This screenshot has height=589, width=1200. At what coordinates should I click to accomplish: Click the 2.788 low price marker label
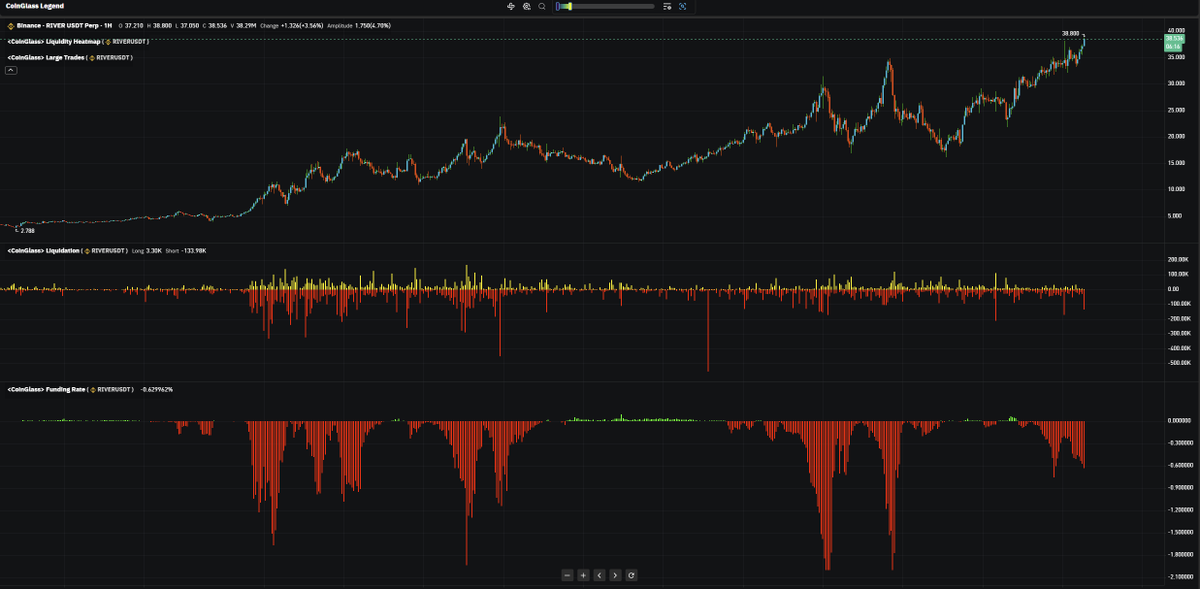point(28,230)
